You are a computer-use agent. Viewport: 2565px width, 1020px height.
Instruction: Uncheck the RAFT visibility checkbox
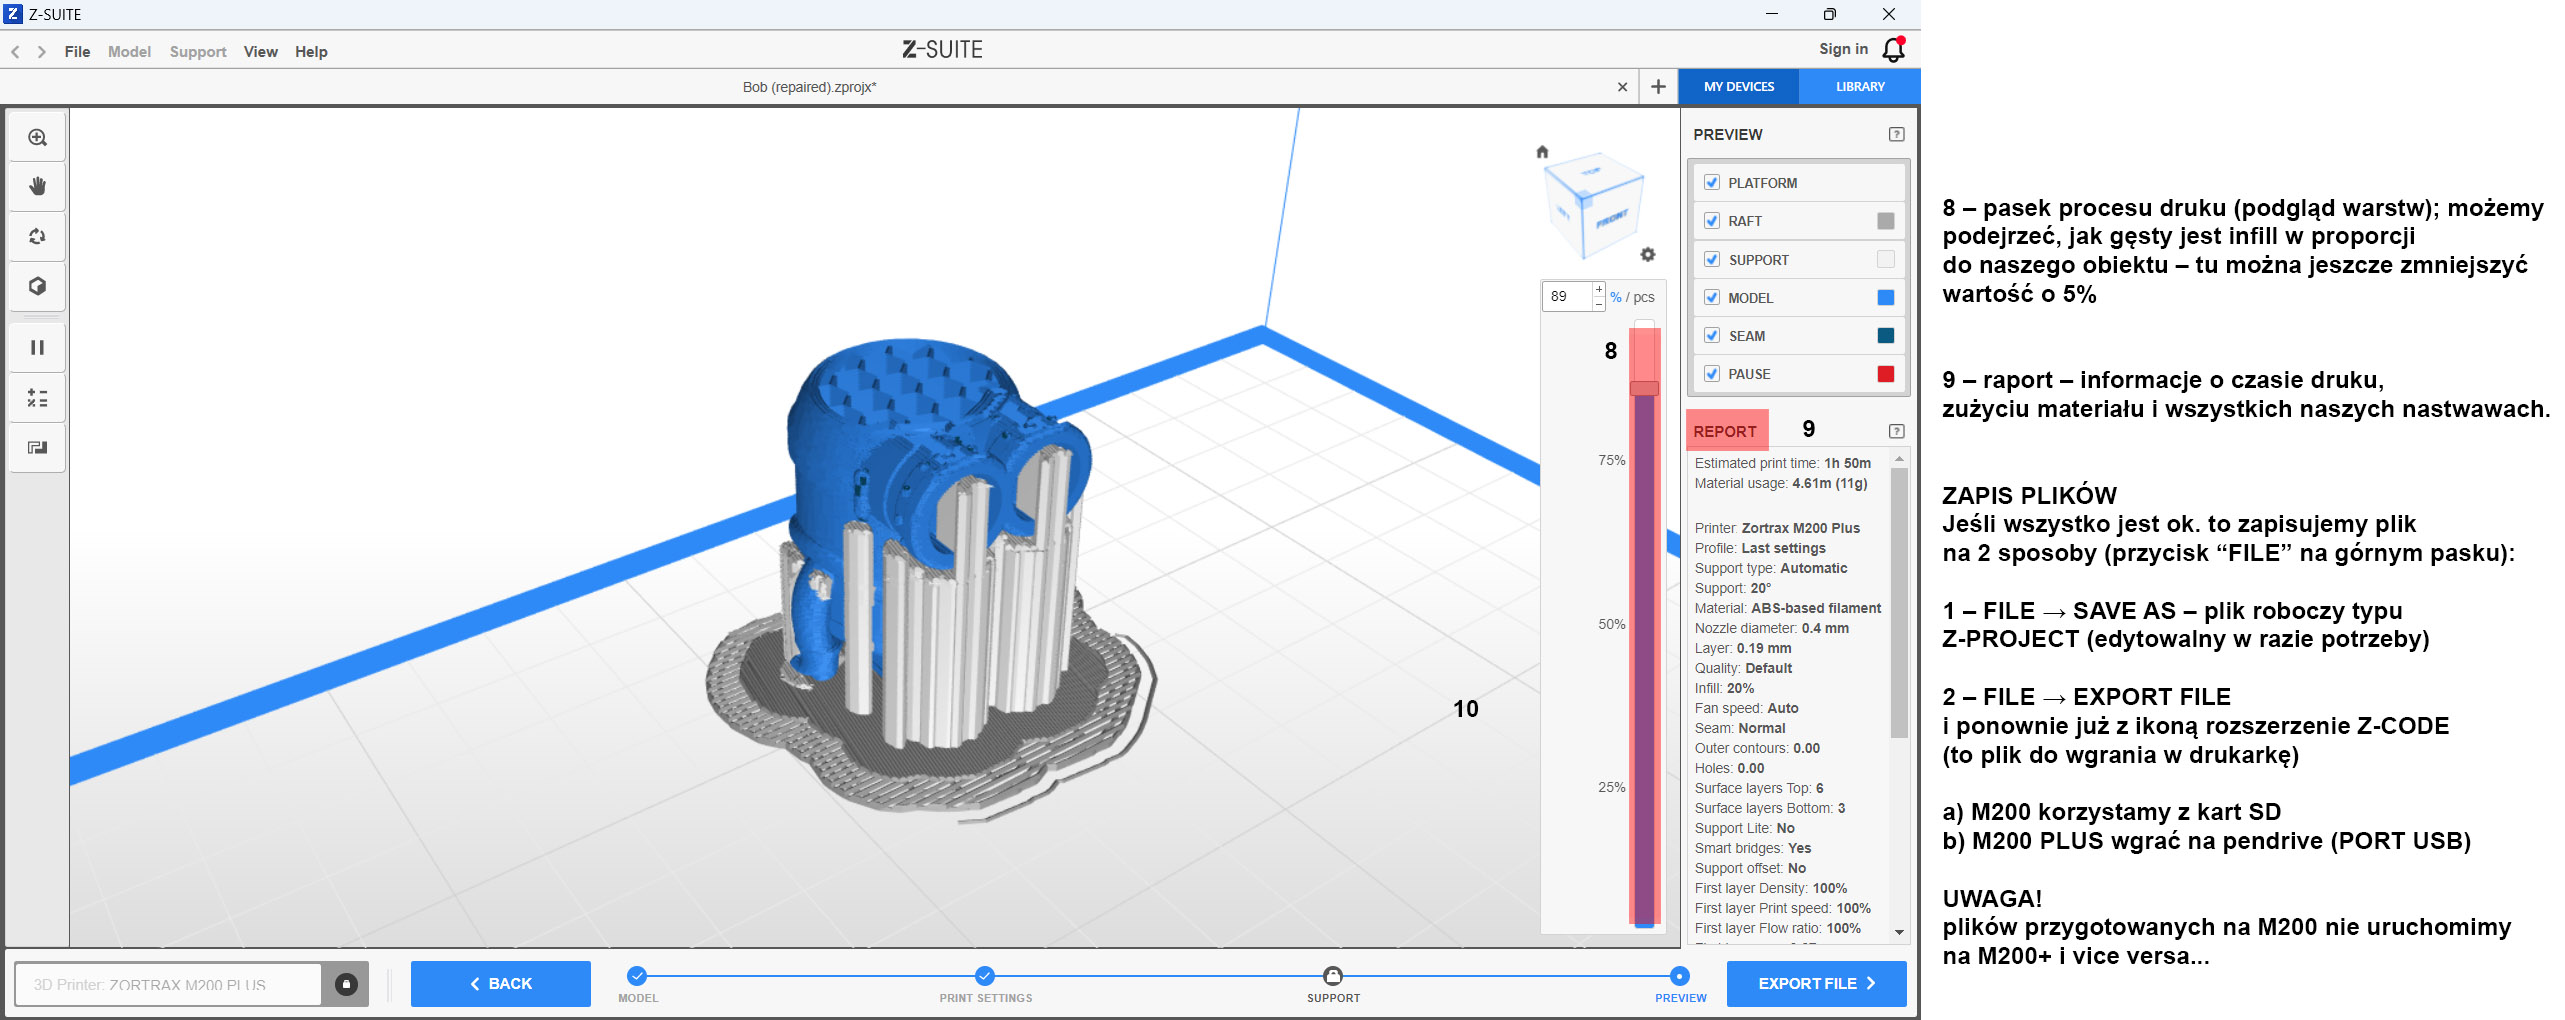pos(1712,221)
